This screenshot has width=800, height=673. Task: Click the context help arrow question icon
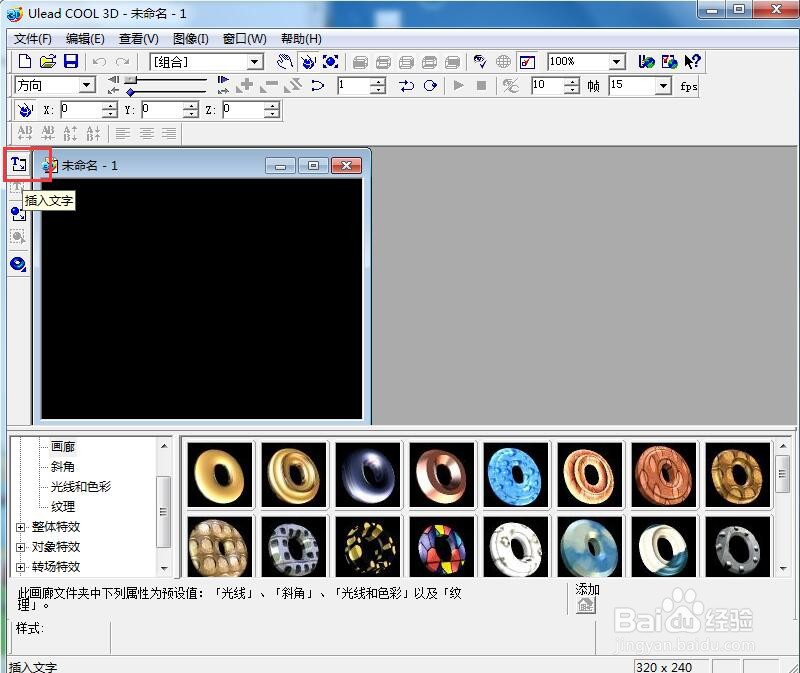pyautogui.click(x=692, y=62)
